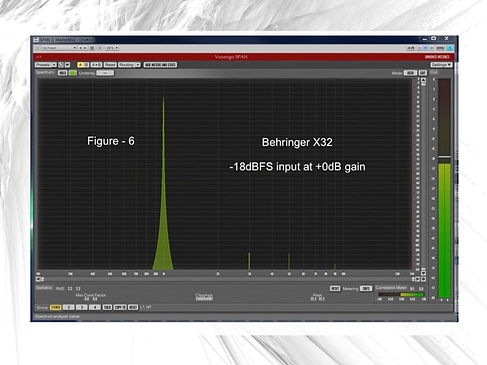Click the scroll up arrow above level scale
This screenshot has height=365, width=487.
point(423,80)
